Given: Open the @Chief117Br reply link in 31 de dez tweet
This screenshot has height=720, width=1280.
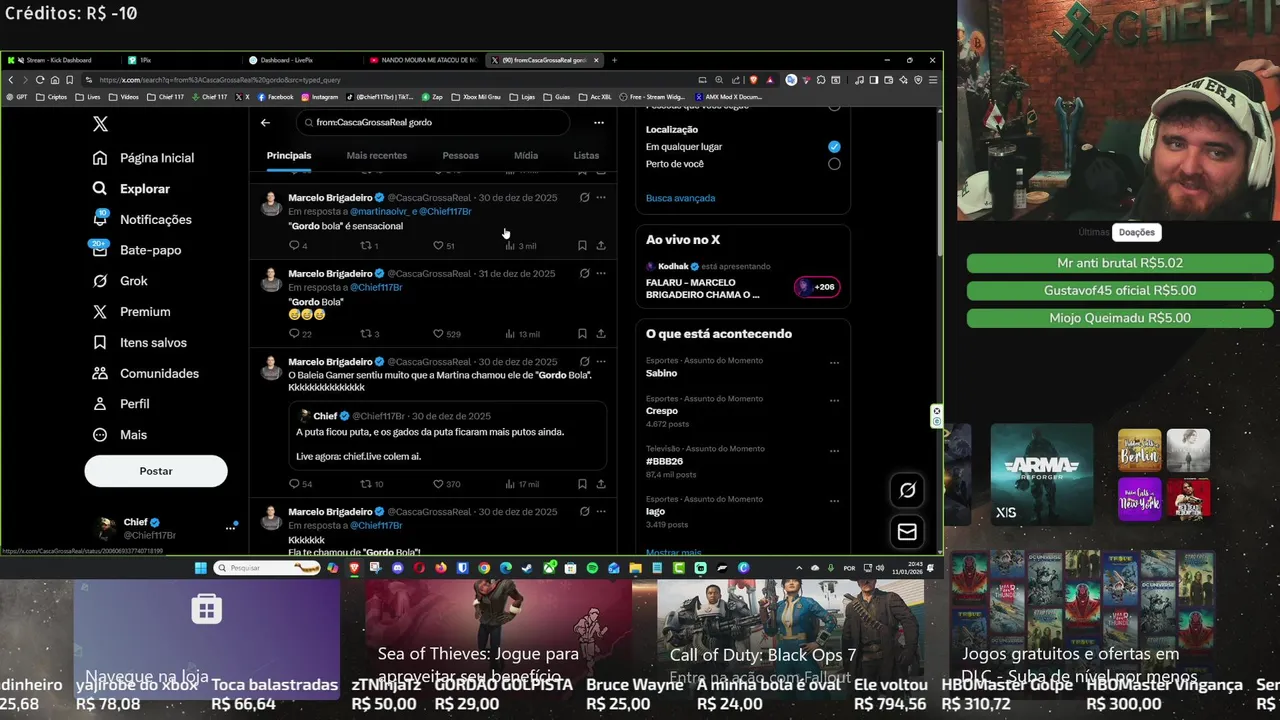Looking at the screenshot, I should coord(376,287).
